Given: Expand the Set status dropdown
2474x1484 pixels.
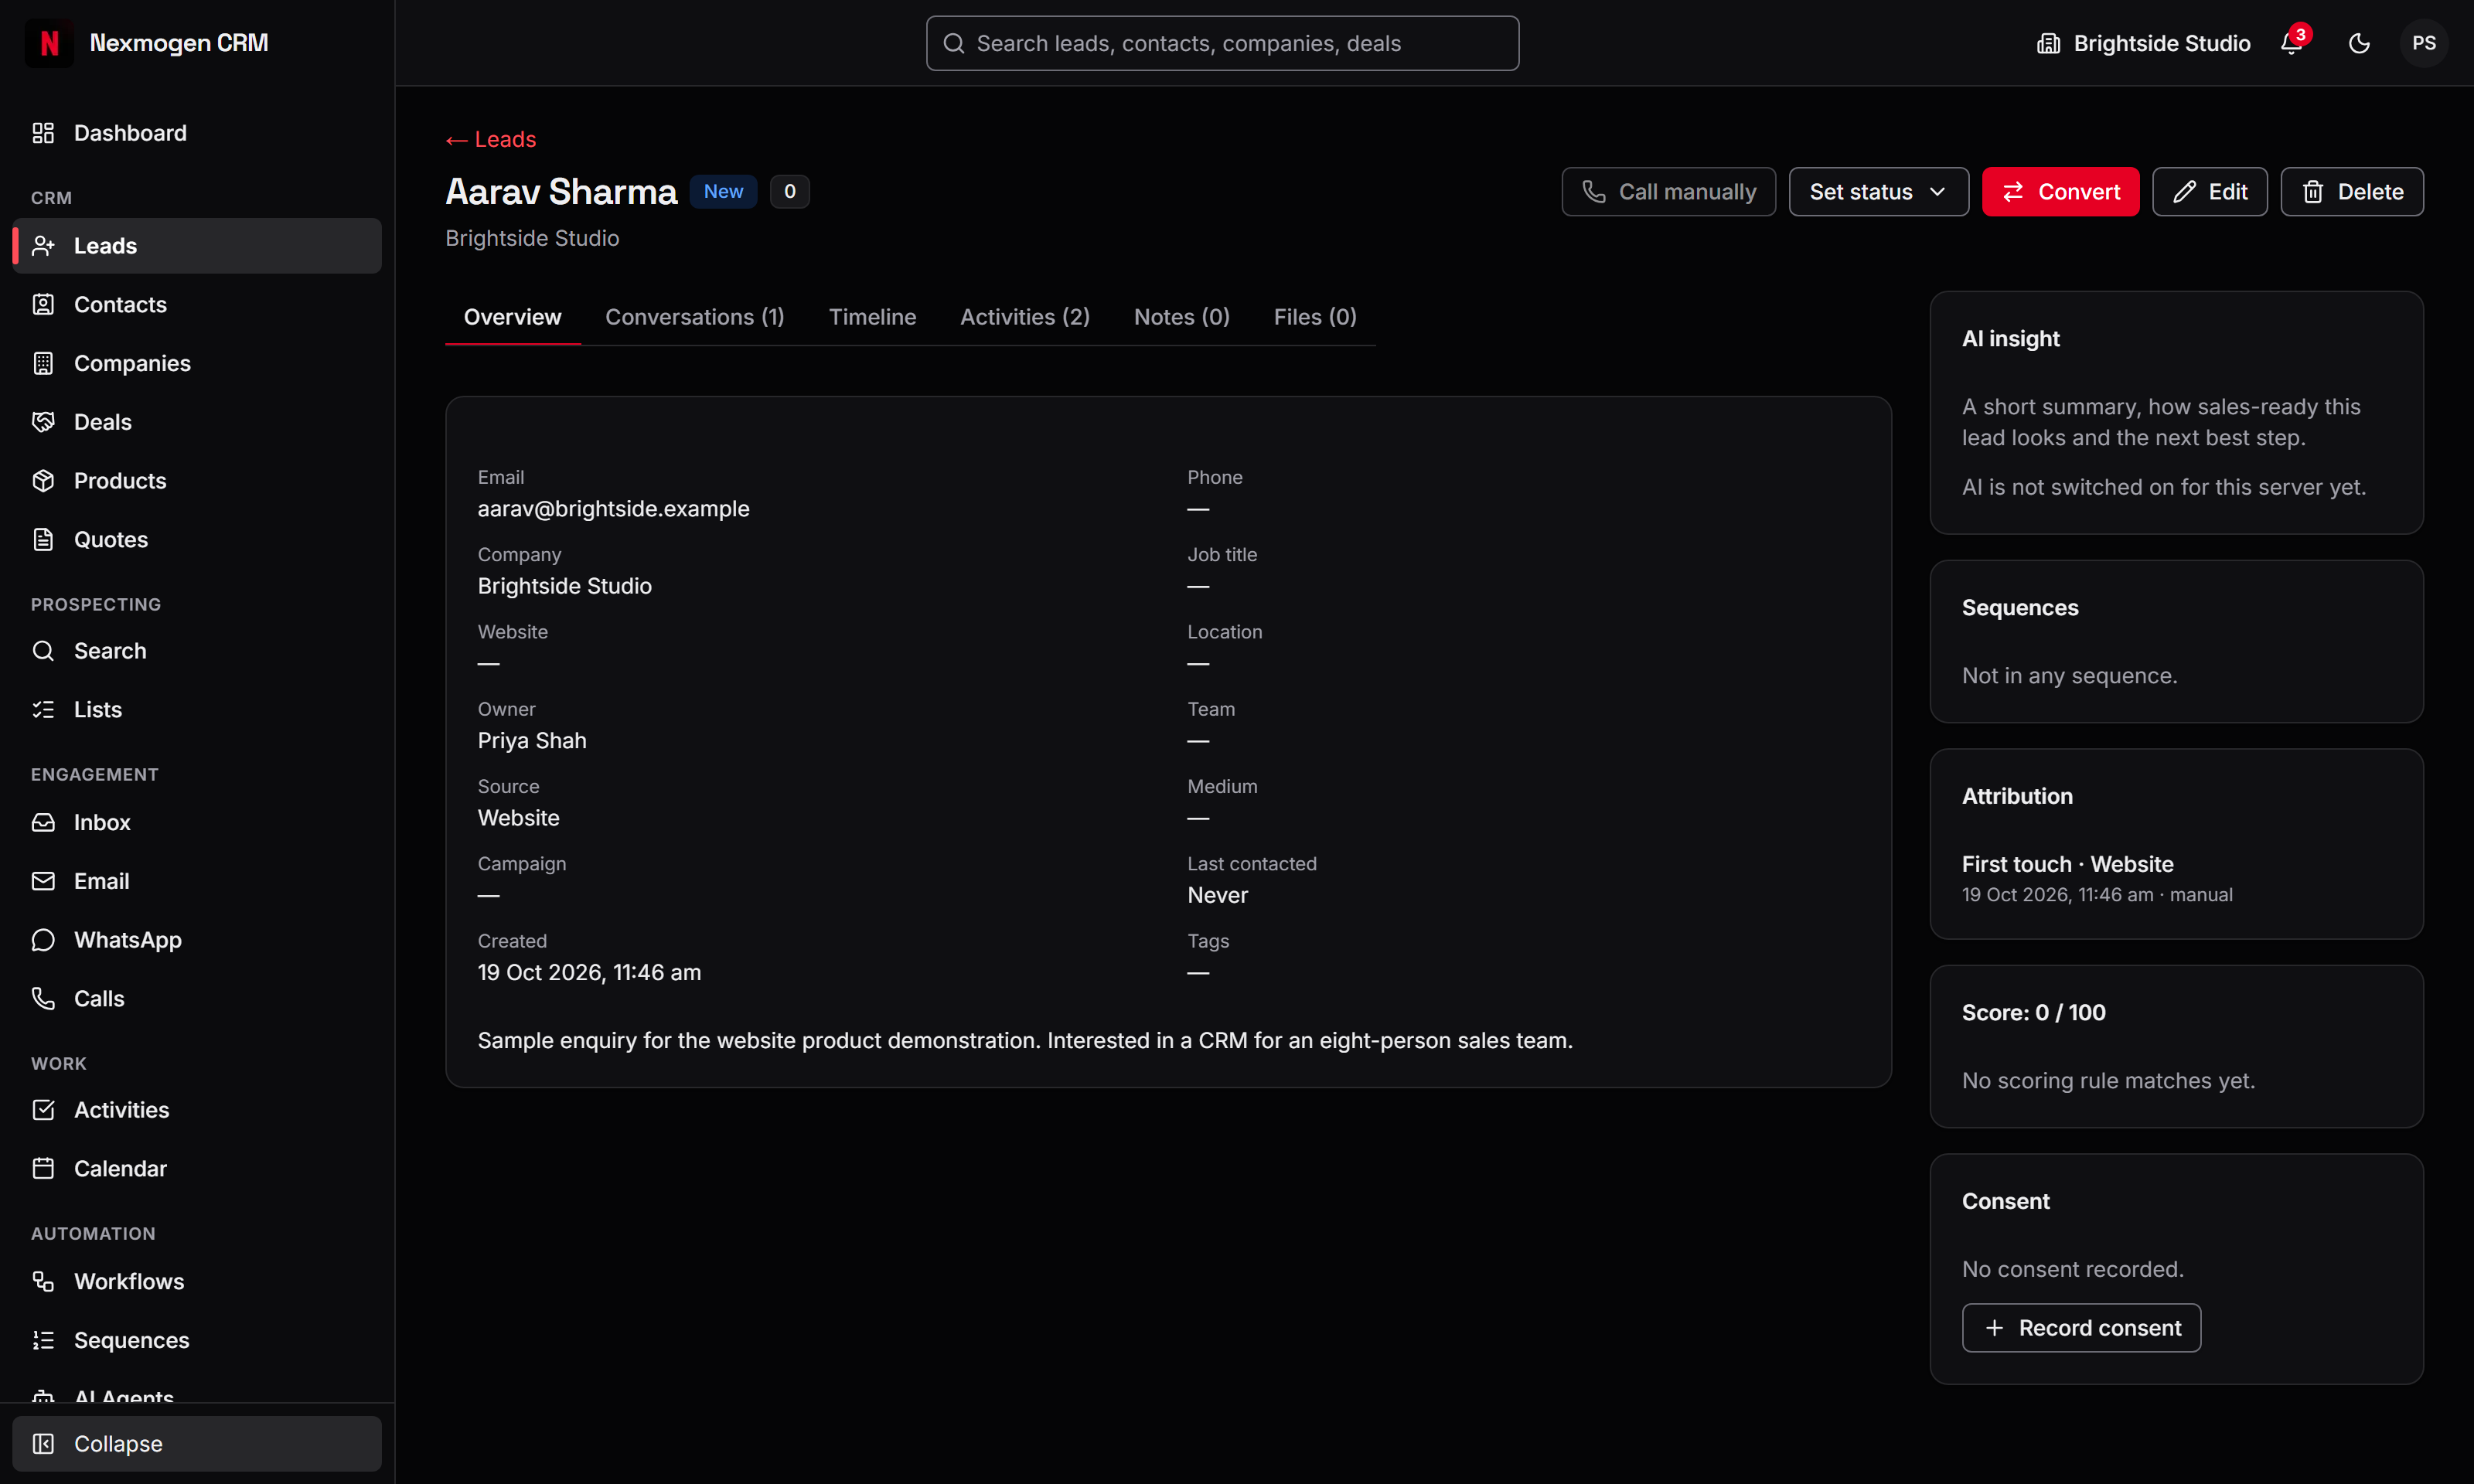Looking at the screenshot, I should 1878,192.
